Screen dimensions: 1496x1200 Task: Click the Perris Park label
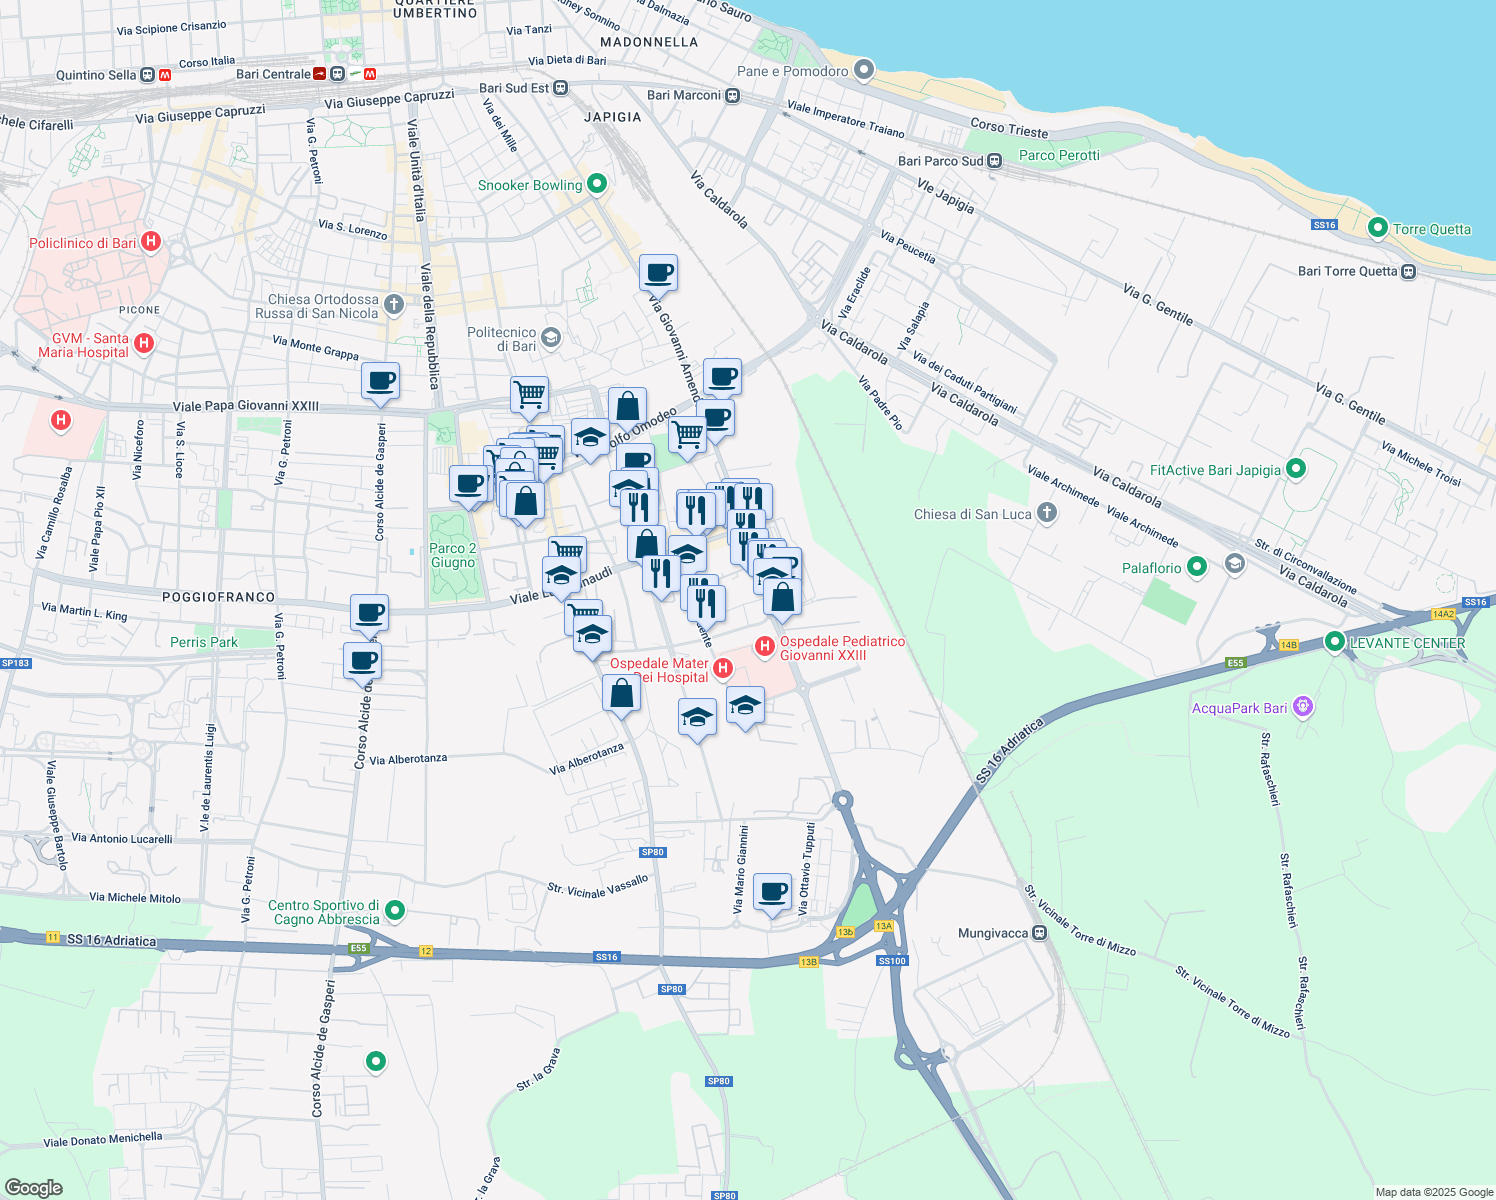[204, 642]
